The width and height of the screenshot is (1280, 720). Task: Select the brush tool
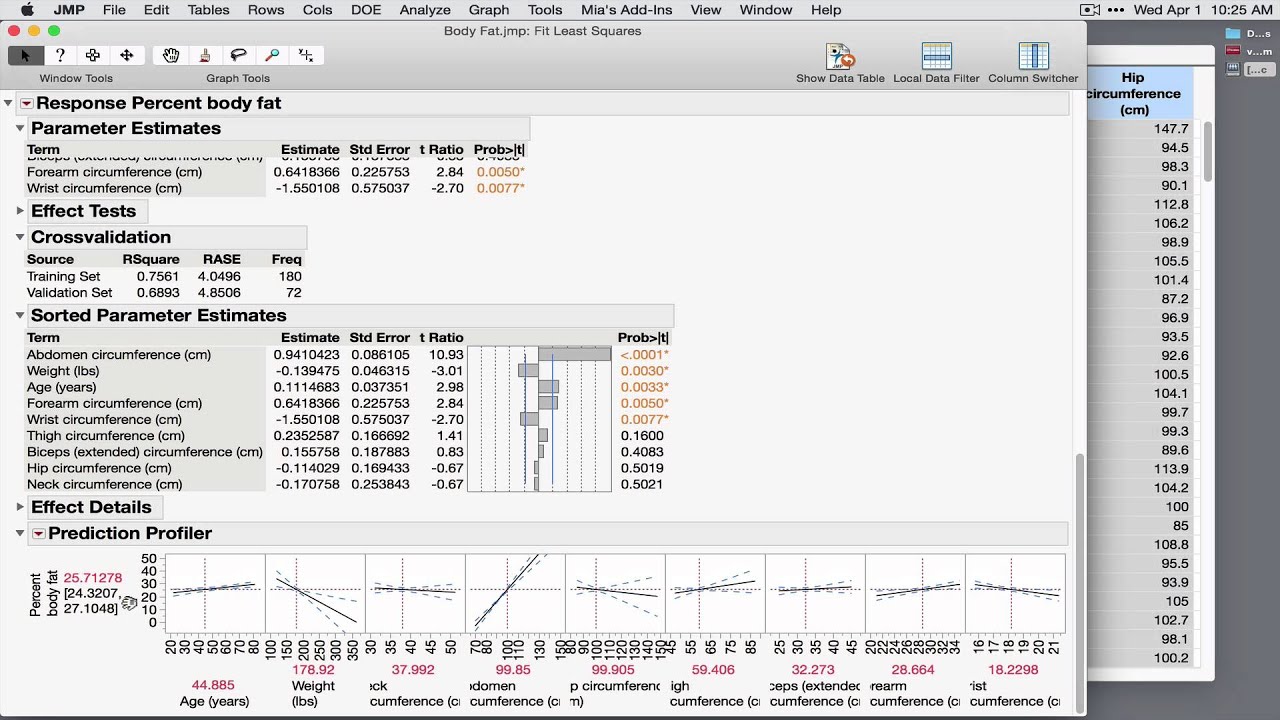coord(205,55)
